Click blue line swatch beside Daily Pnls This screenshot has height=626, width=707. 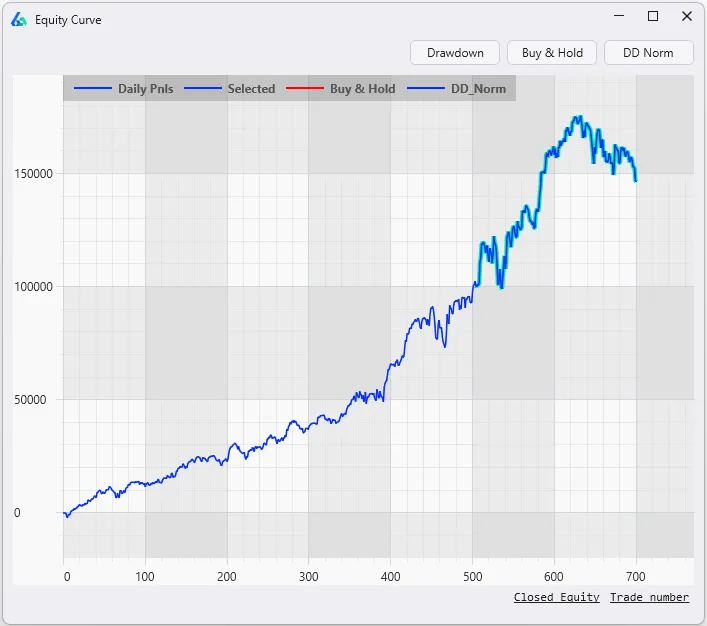pyautogui.click(x=92, y=89)
